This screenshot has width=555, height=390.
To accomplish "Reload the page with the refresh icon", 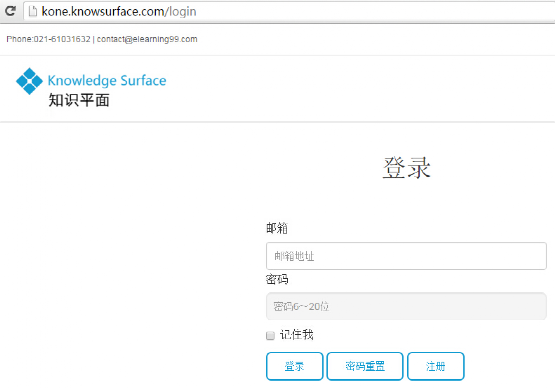I will [10, 11].
